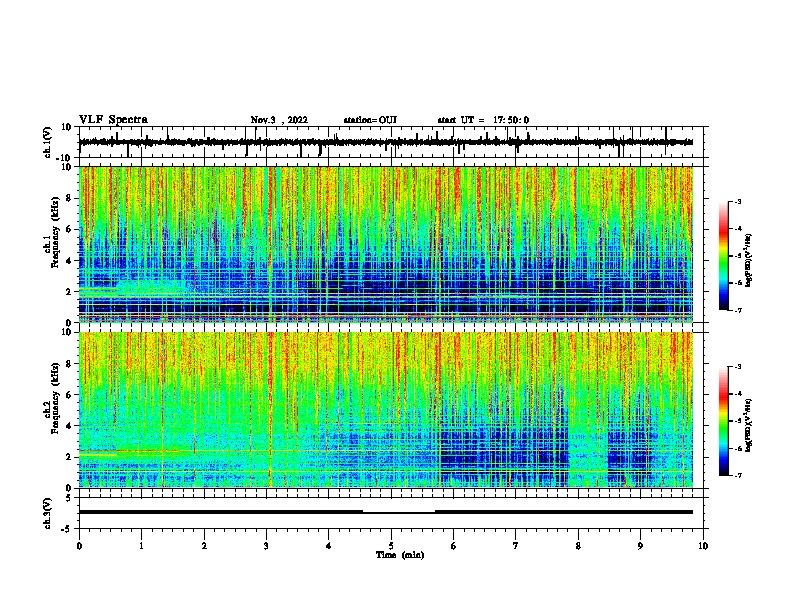792x612 pixels.
Task: Click the ch.2 spectrogram color scale bar
Action: 723,421
